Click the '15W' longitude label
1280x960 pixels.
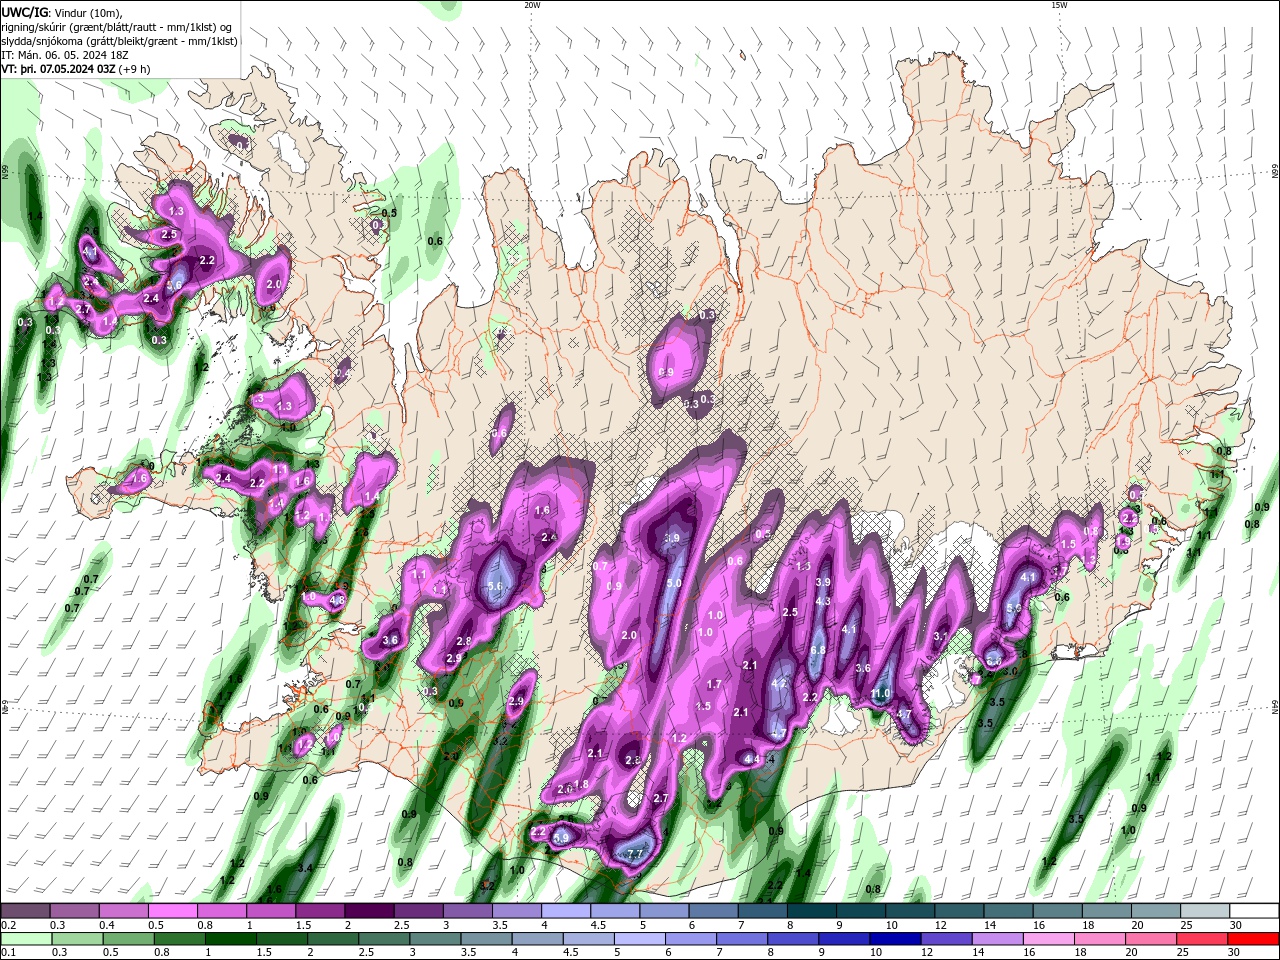point(1059,5)
